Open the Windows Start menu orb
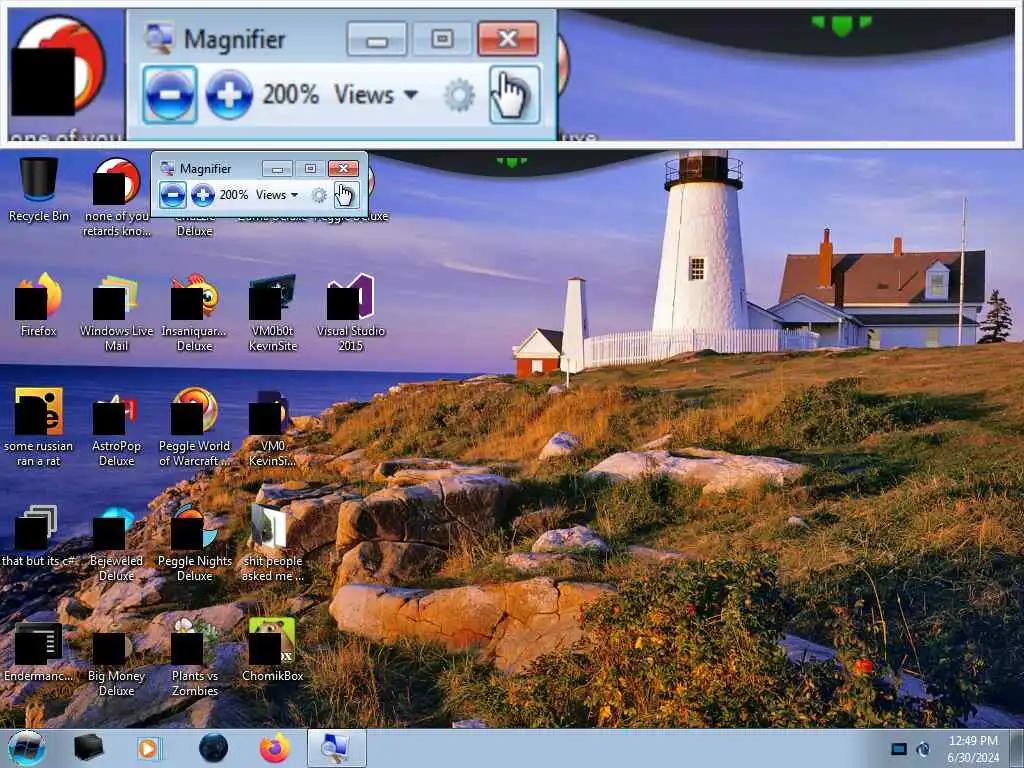 coord(27,748)
